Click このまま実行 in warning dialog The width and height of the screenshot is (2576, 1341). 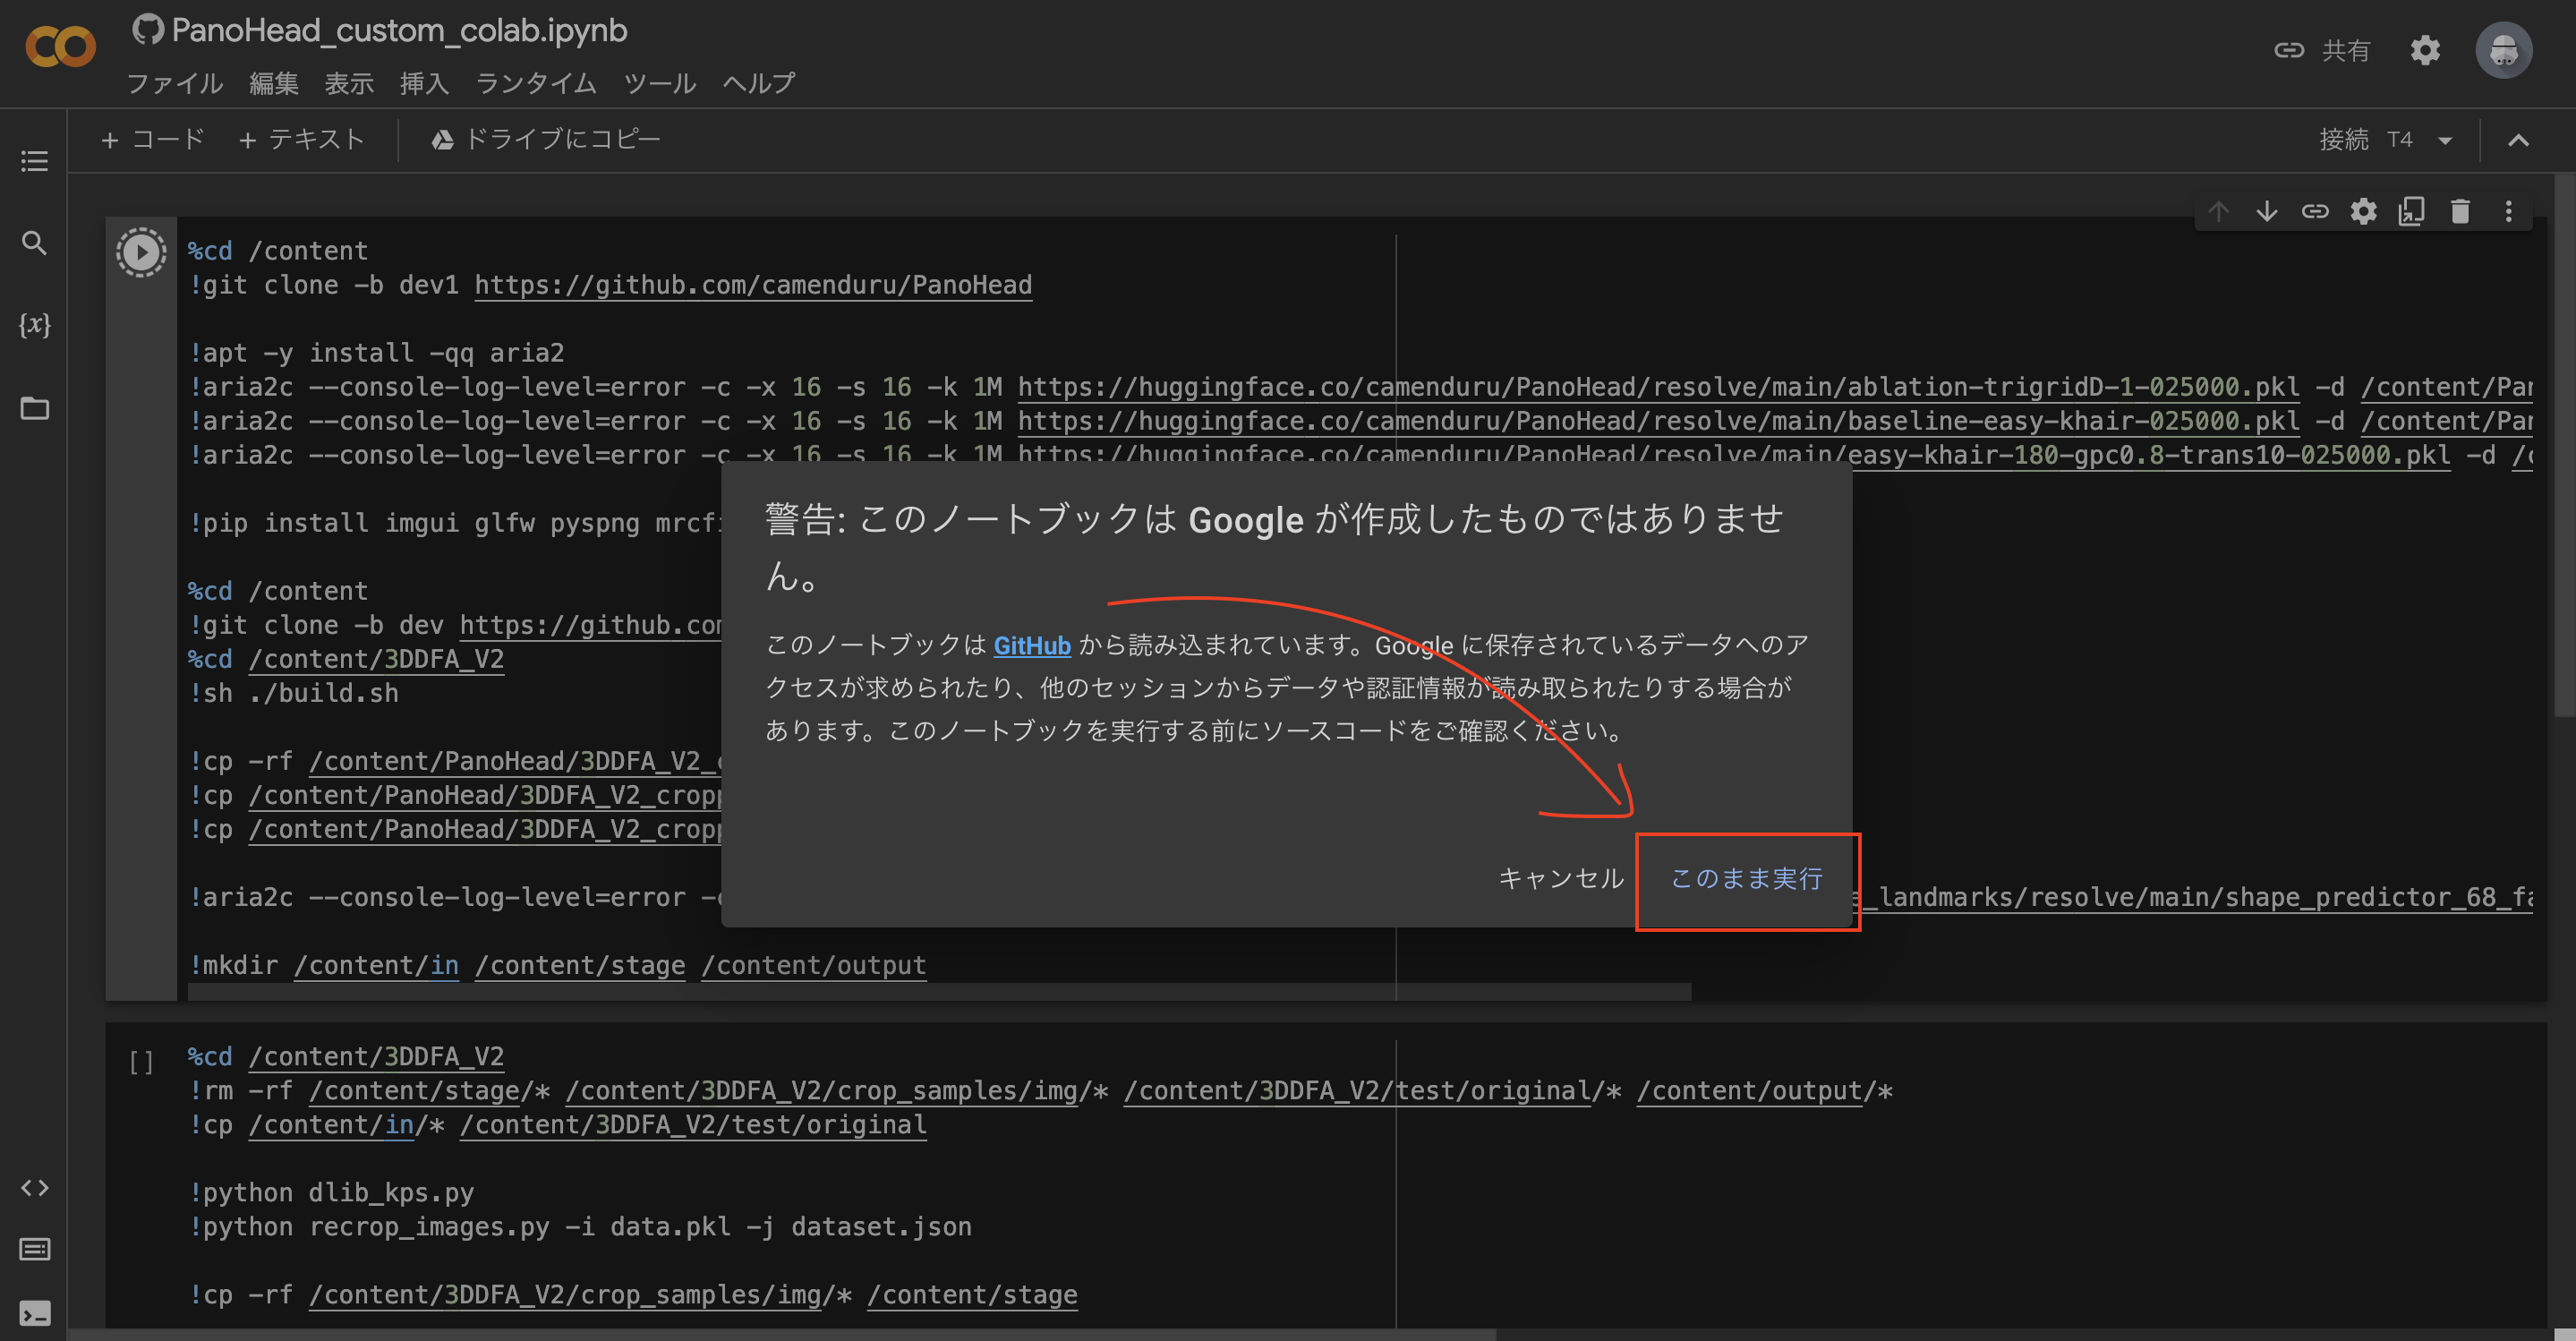(1747, 879)
